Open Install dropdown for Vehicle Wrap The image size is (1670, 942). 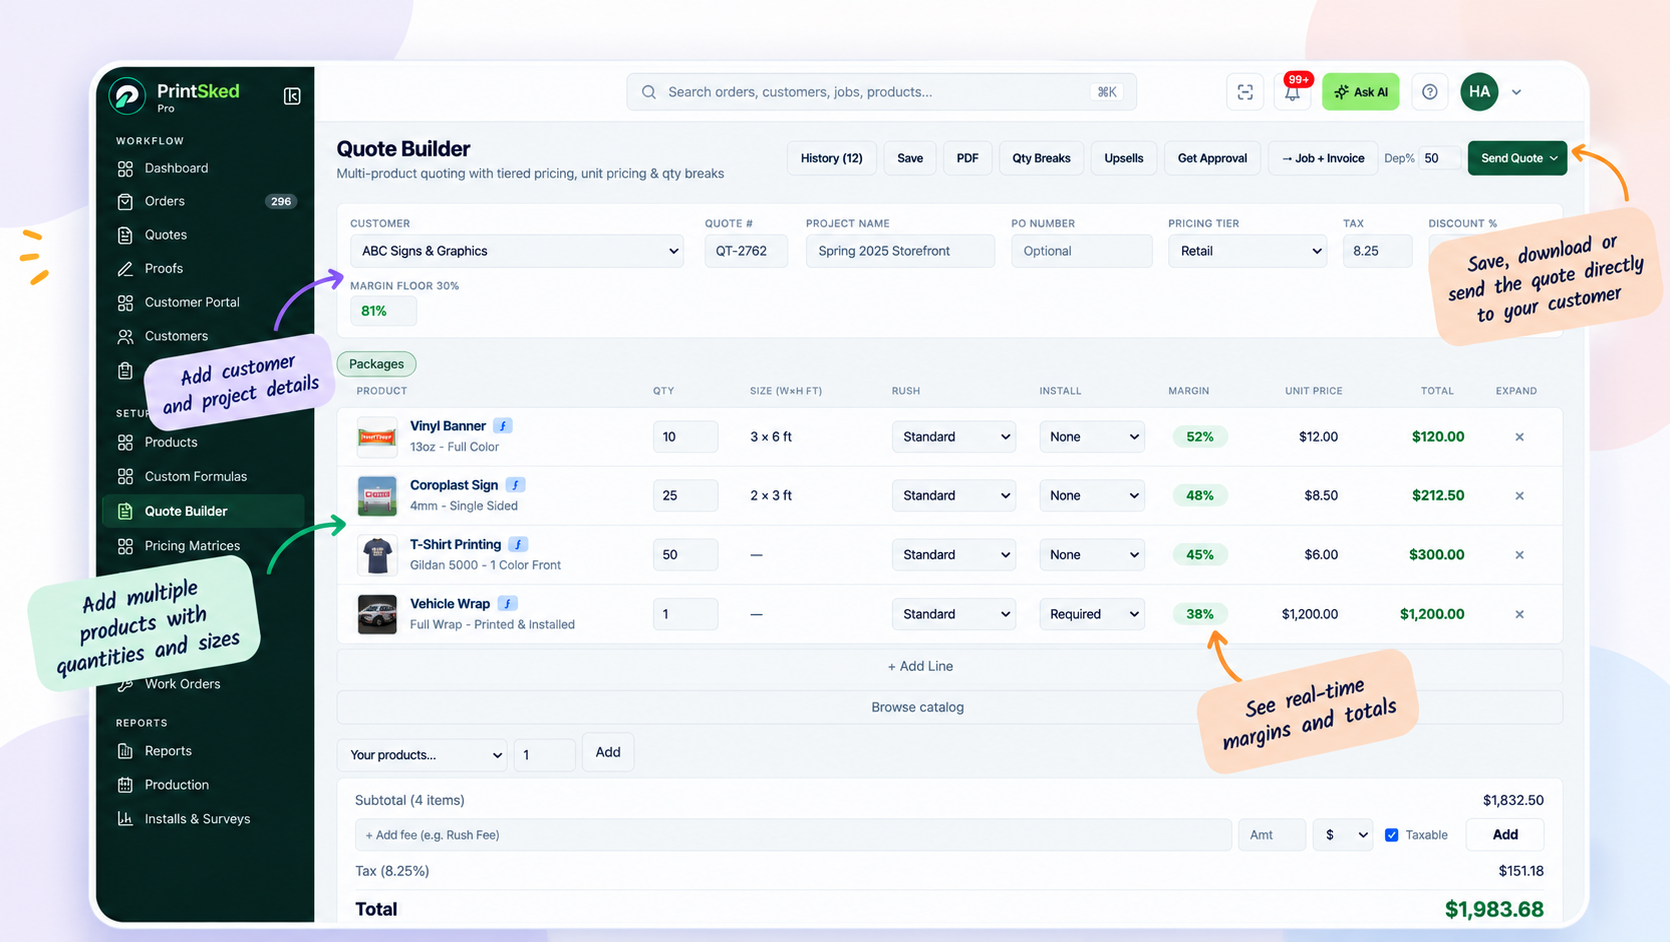tap(1092, 614)
